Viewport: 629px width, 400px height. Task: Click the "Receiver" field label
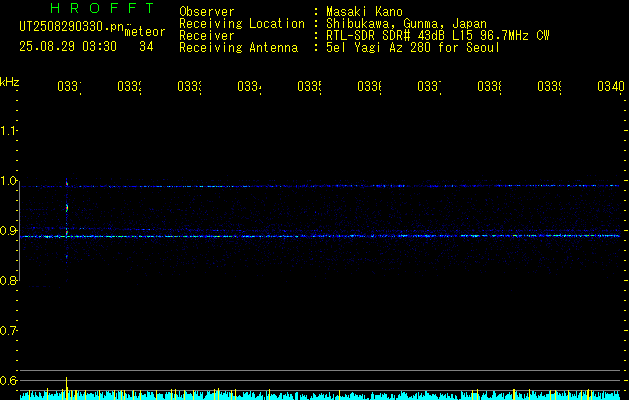coord(207,36)
